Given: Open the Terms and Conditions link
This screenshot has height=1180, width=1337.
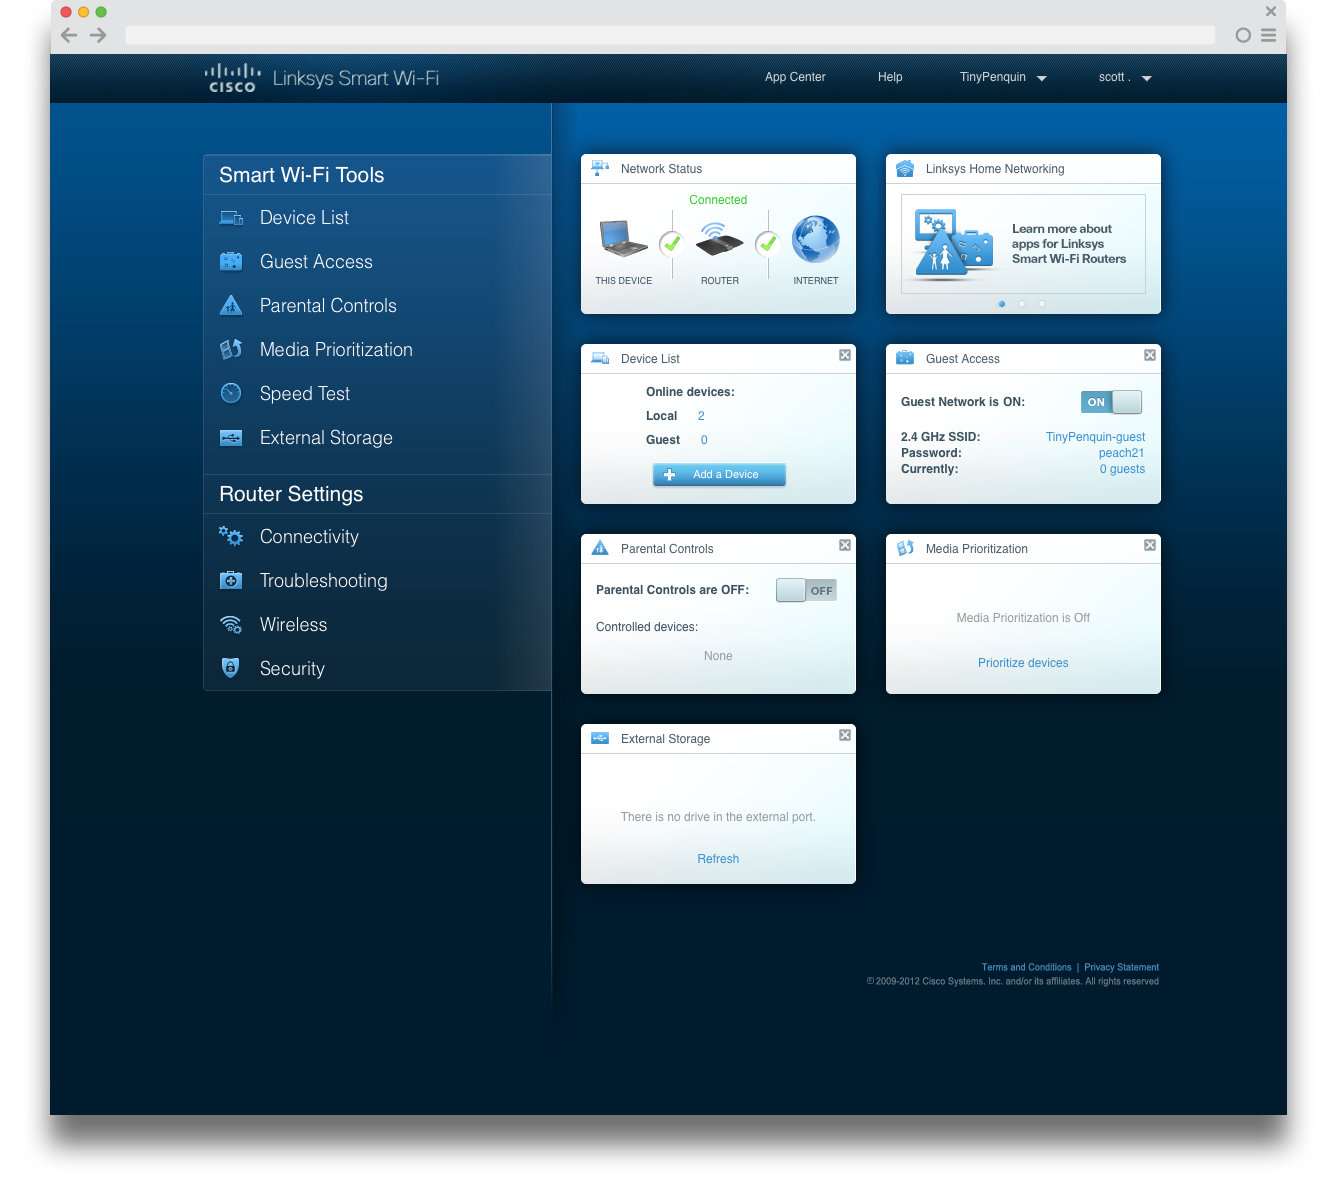Looking at the screenshot, I should coord(1026,967).
